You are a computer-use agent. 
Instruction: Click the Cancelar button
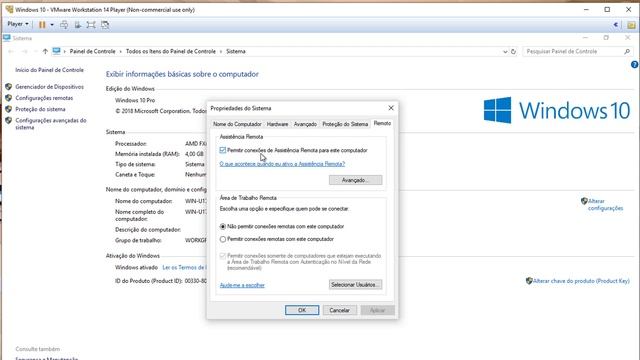point(340,310)
